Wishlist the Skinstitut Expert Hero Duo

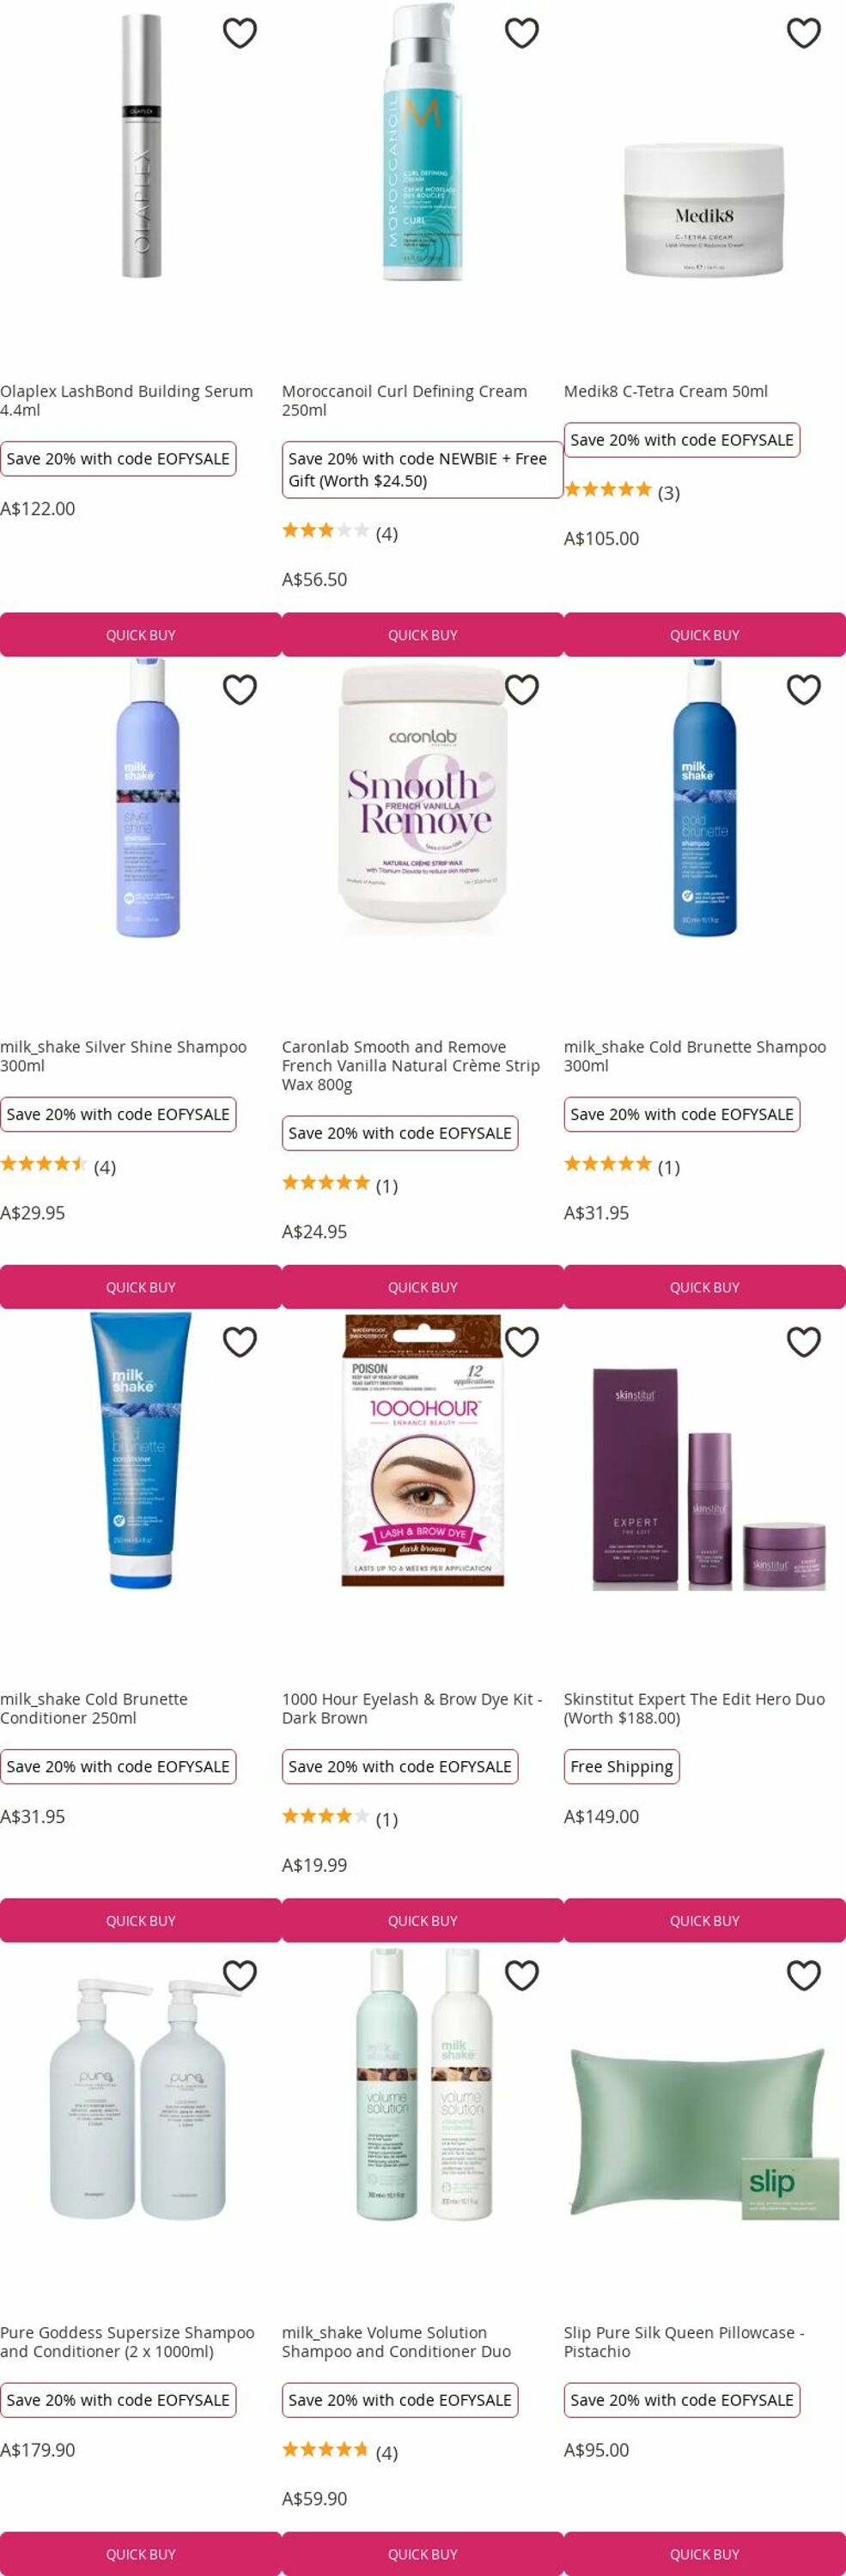coord(804,1341)
